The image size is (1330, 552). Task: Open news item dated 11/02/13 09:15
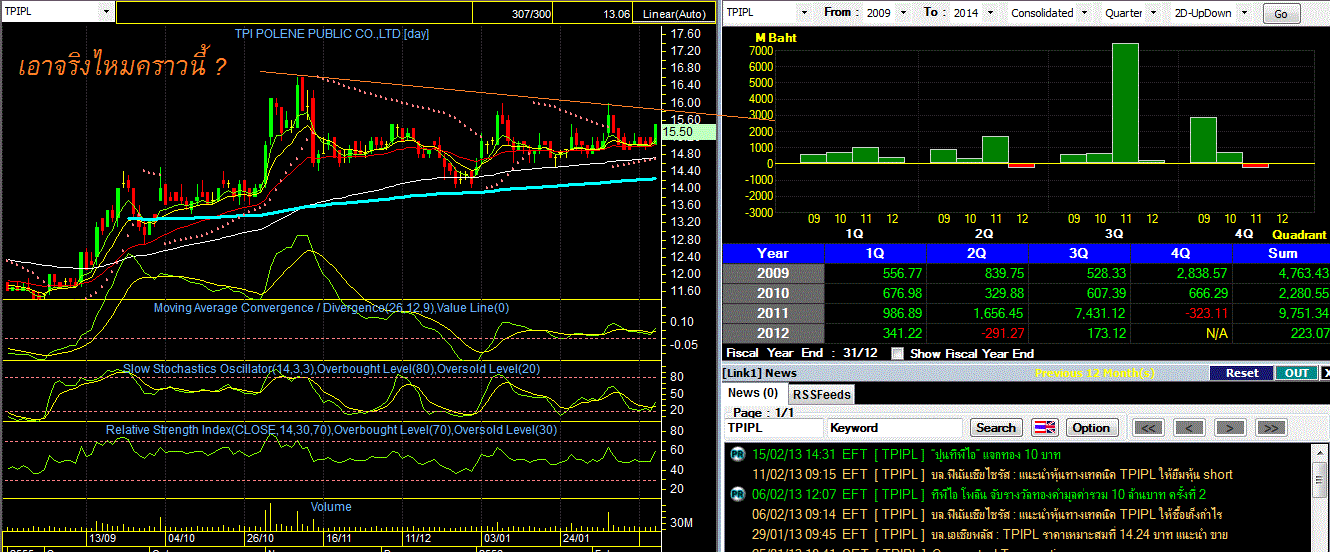point(1017,474)
